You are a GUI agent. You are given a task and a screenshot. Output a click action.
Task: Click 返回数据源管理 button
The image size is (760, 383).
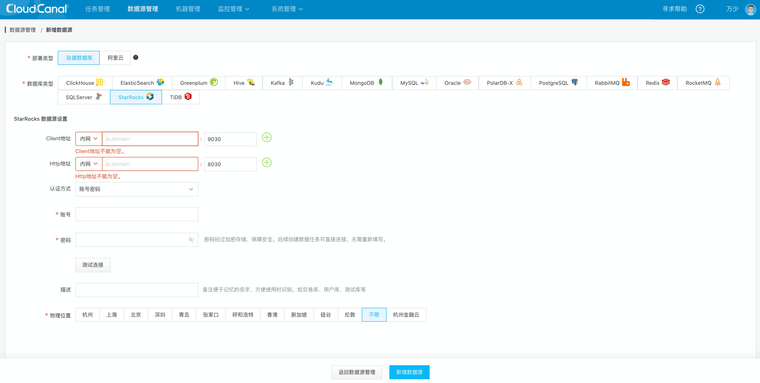click(x=357, y=372)
